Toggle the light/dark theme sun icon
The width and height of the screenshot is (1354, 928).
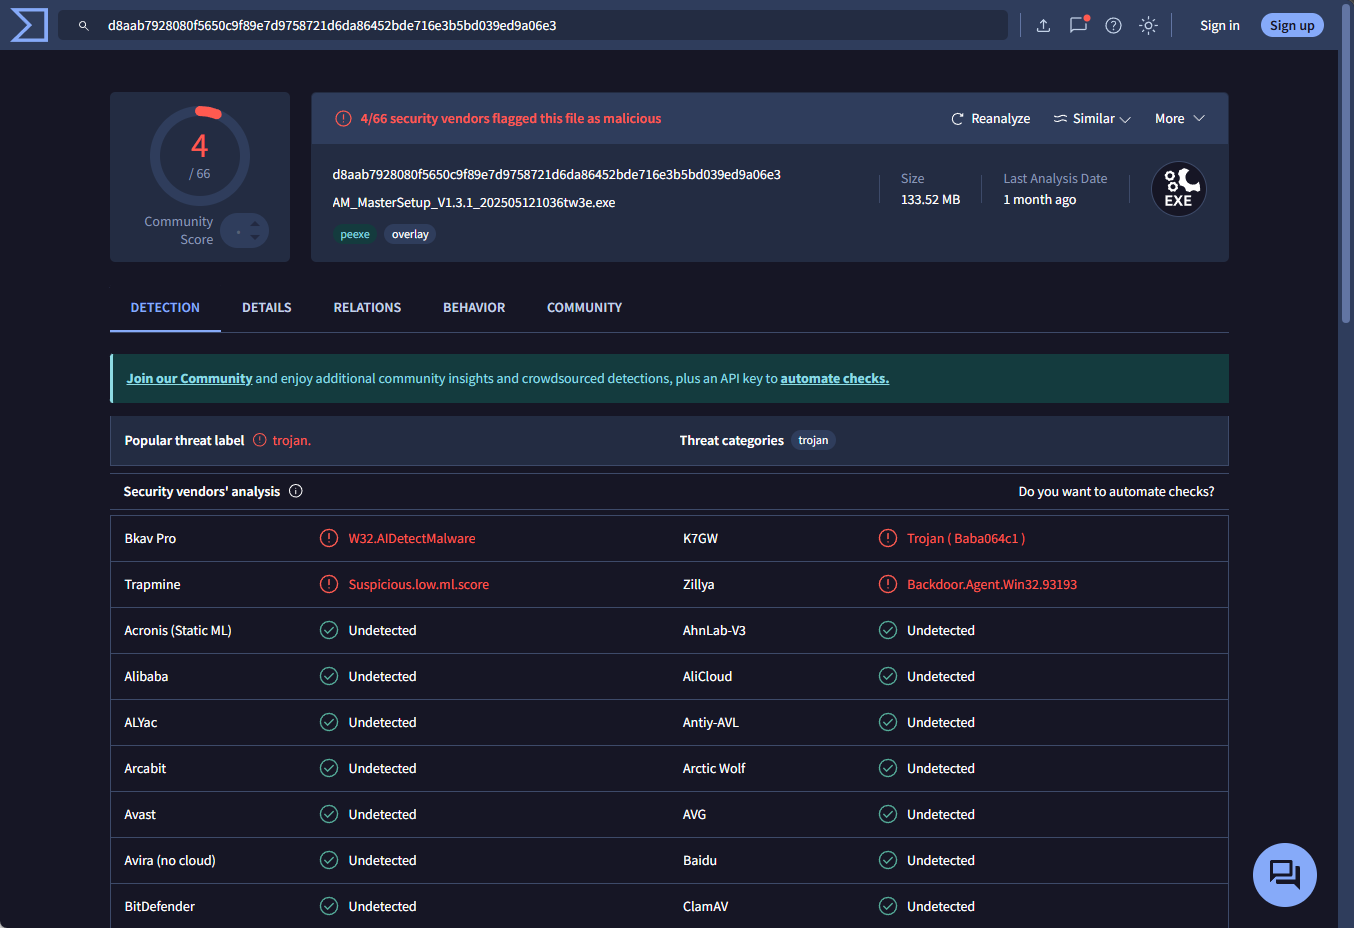click(x=1148, y=26)
